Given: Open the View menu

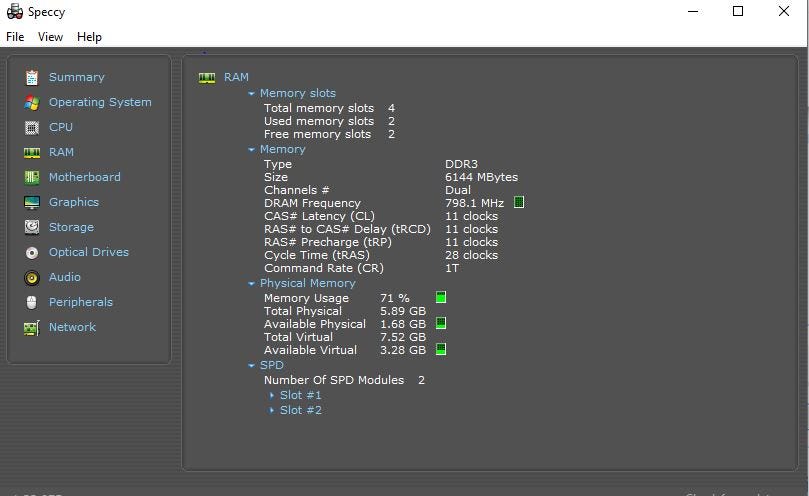Looking at the screenshot, I should pyautogui.click(x=50, y=37).
